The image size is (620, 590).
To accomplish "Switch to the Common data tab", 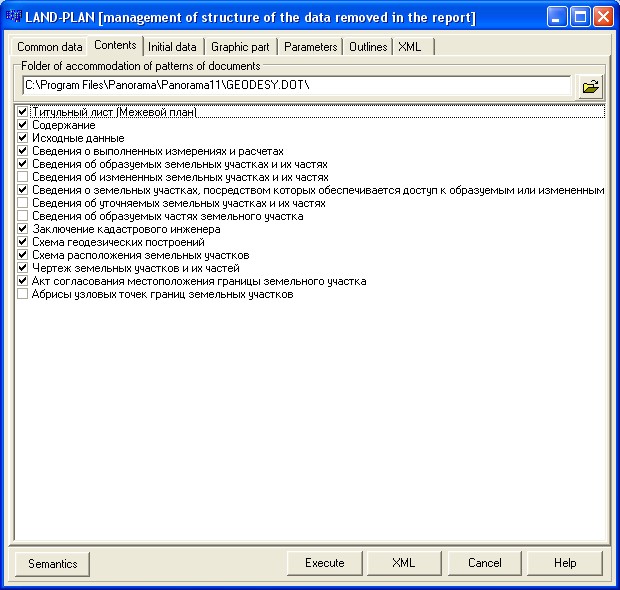I will click(50, 47).
